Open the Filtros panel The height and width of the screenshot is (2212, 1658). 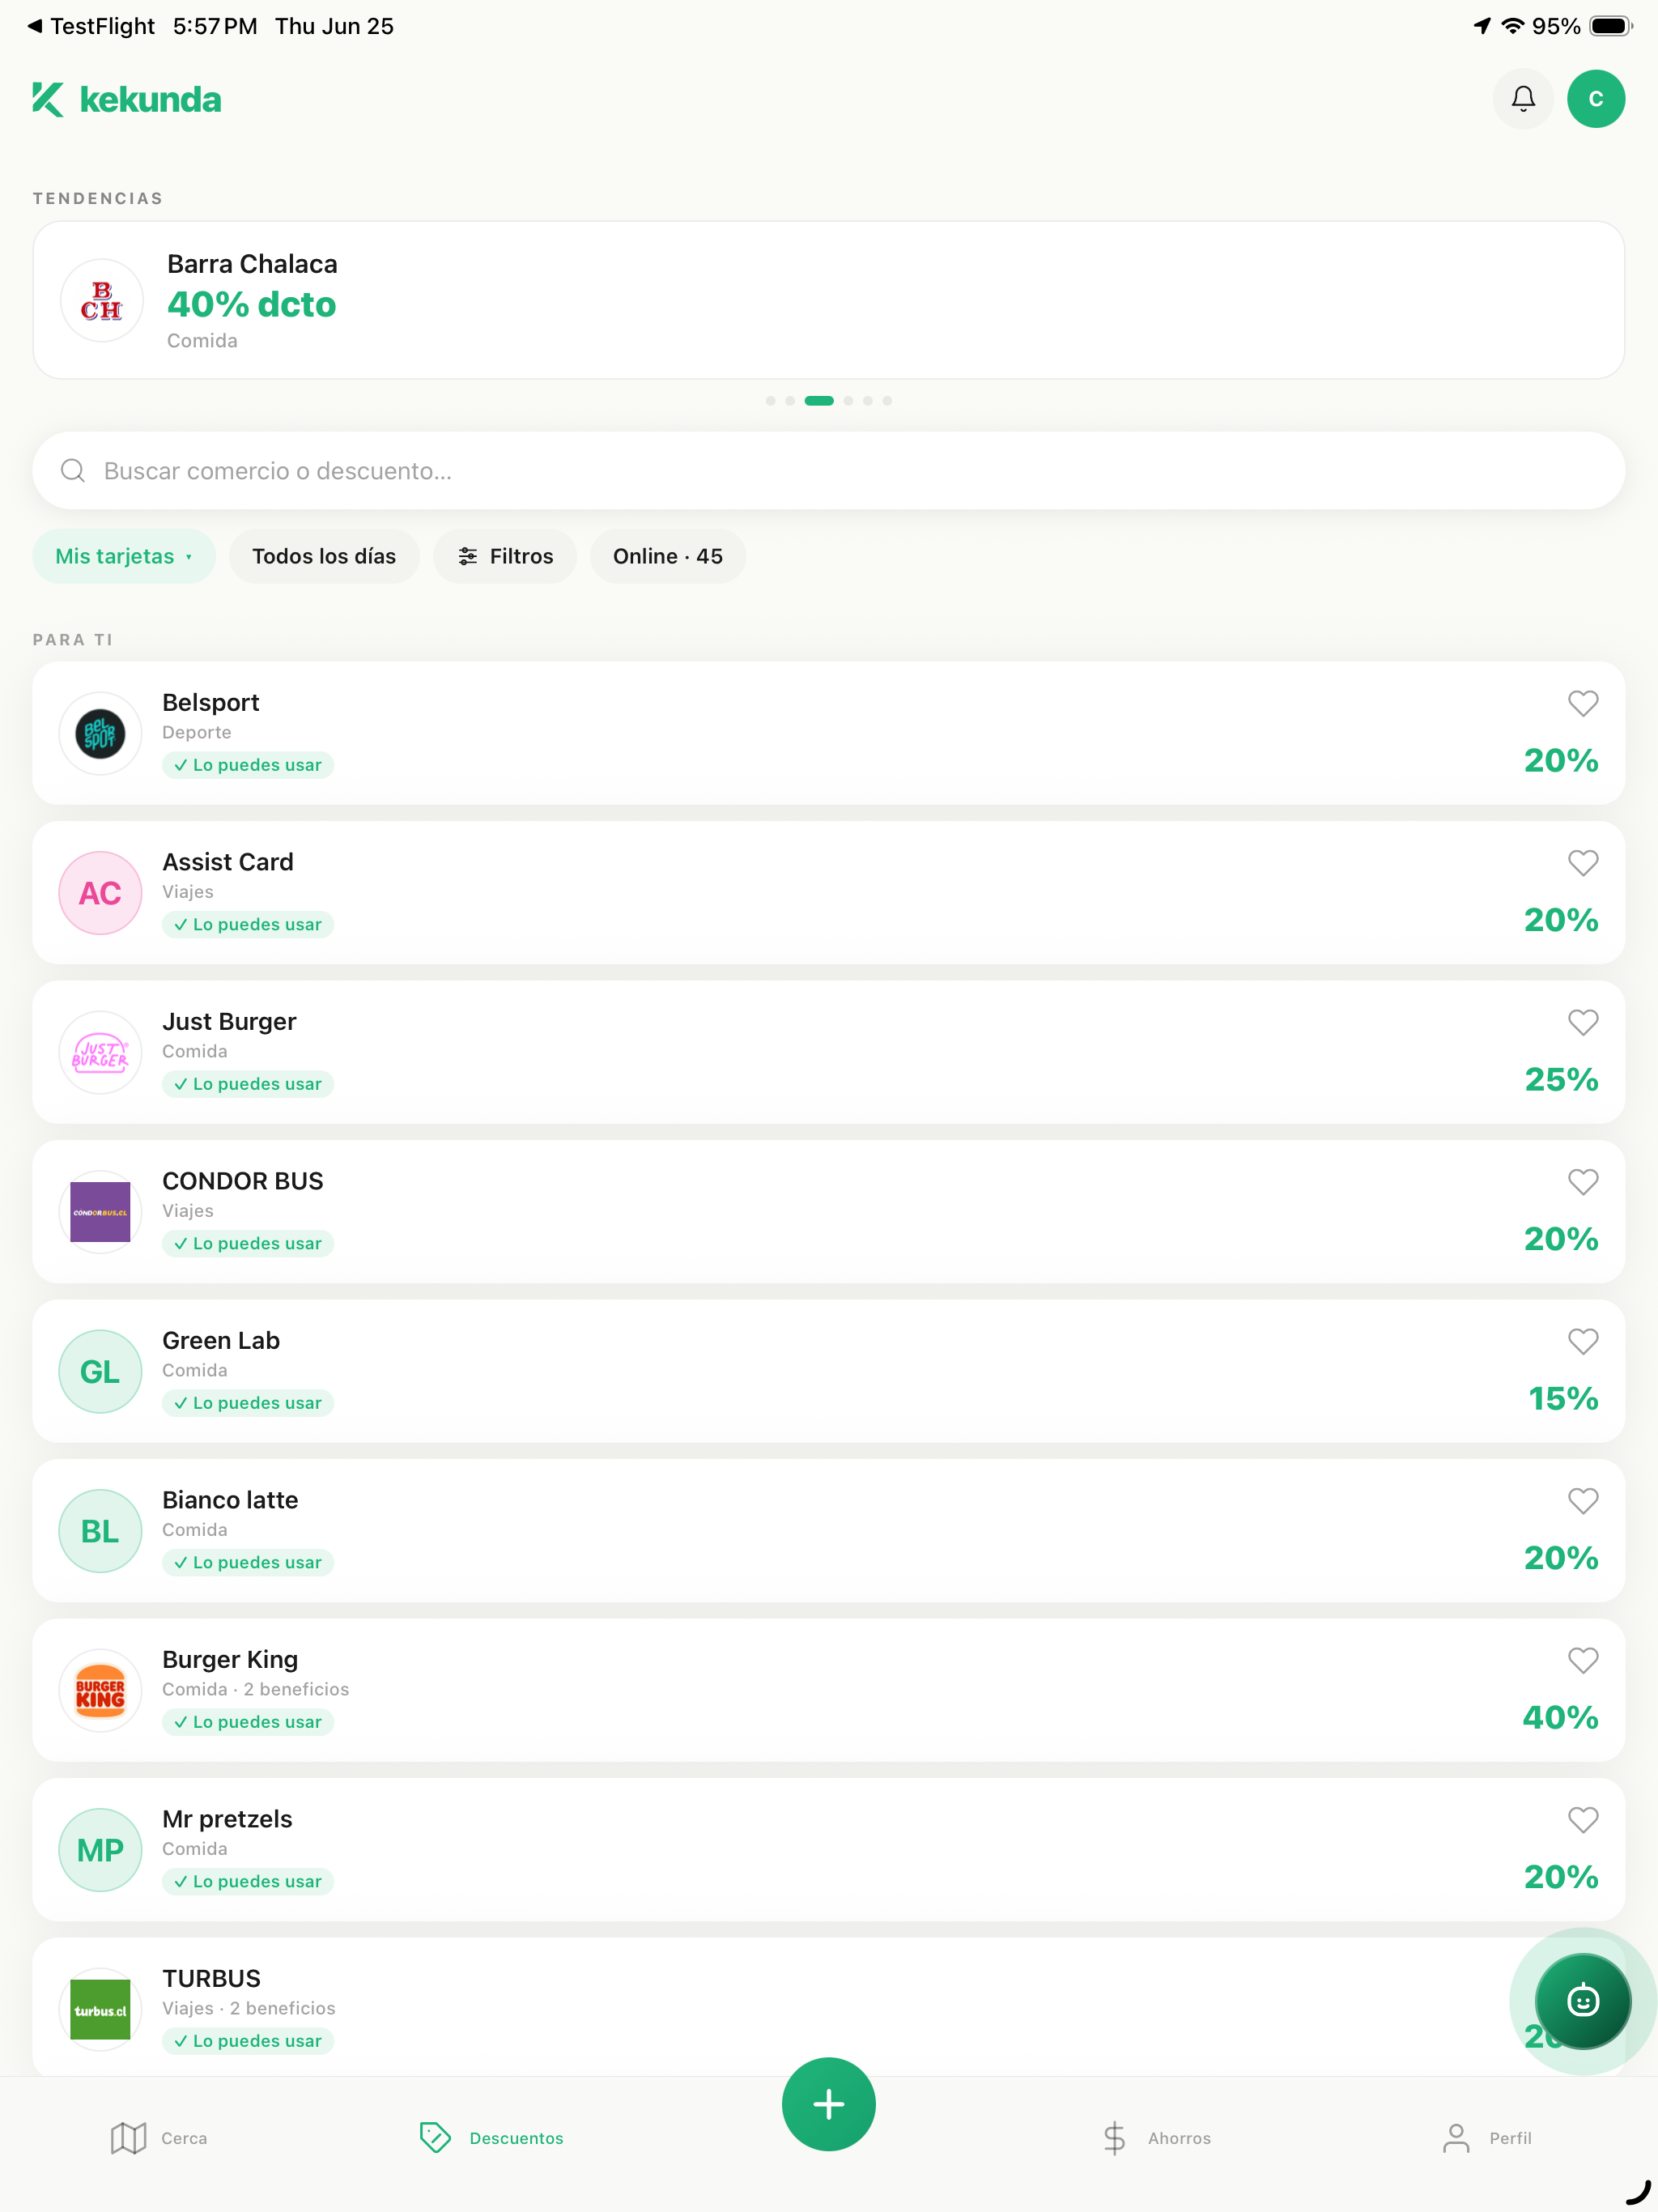pyautogui.click(x=505, y=556)
